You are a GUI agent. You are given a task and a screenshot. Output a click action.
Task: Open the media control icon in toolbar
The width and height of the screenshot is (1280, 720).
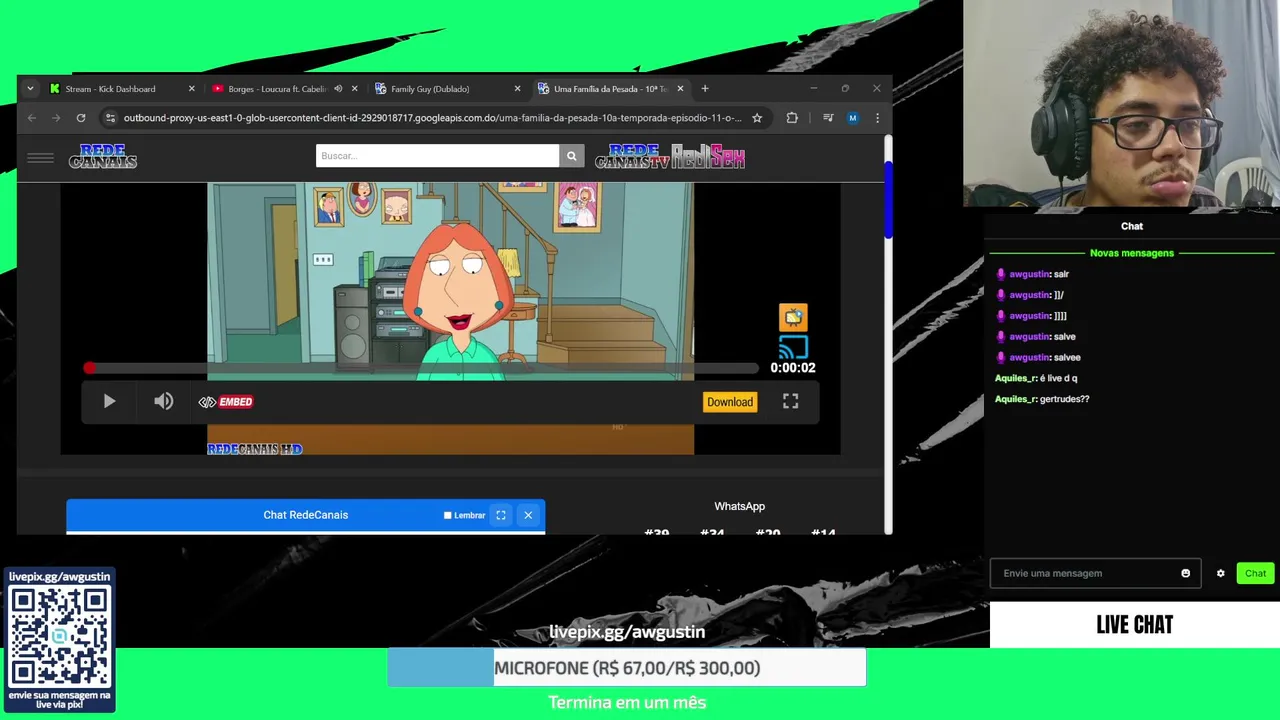click(x=828, y=118)
